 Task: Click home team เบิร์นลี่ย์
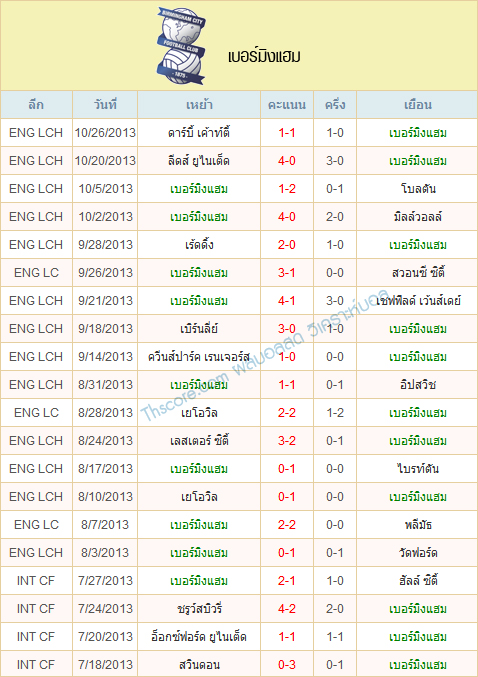coord(199,329)
